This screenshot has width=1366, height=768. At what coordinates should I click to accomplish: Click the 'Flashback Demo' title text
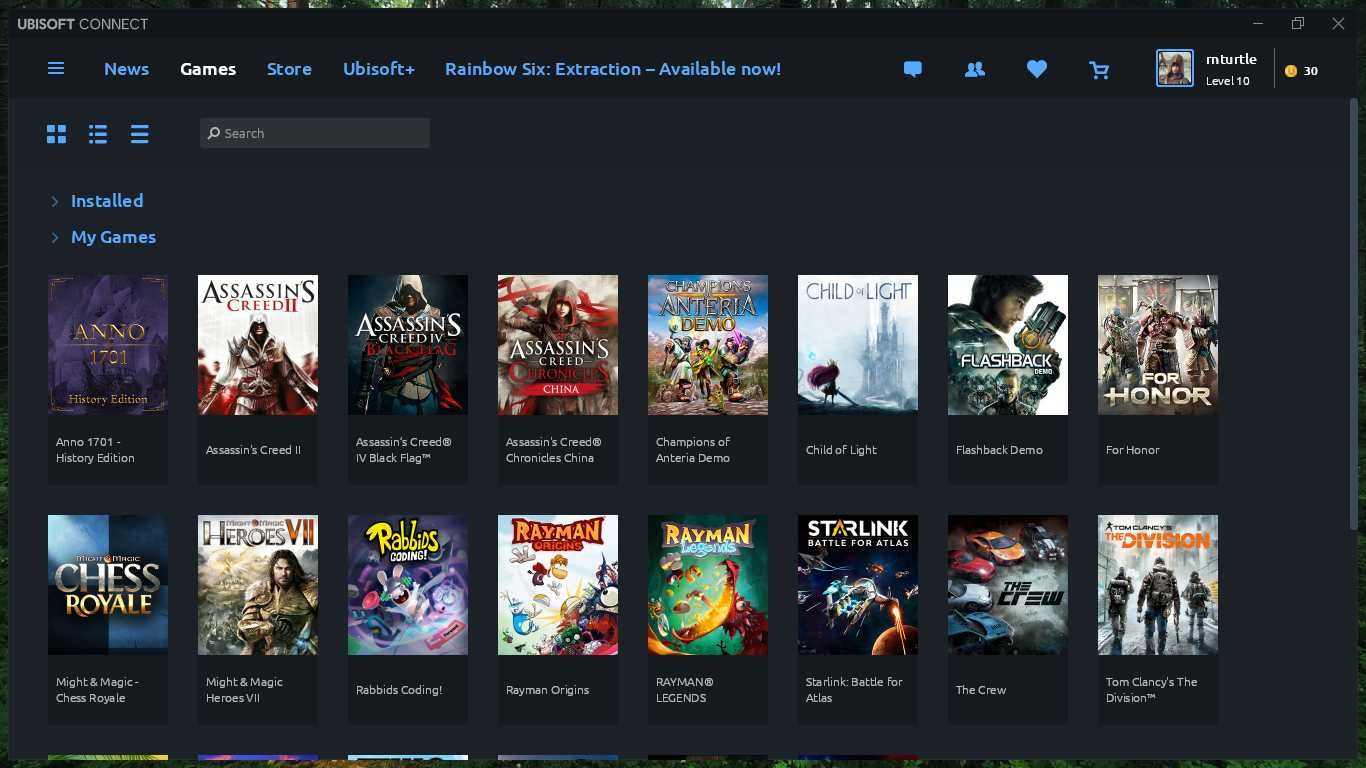point(999,450)
